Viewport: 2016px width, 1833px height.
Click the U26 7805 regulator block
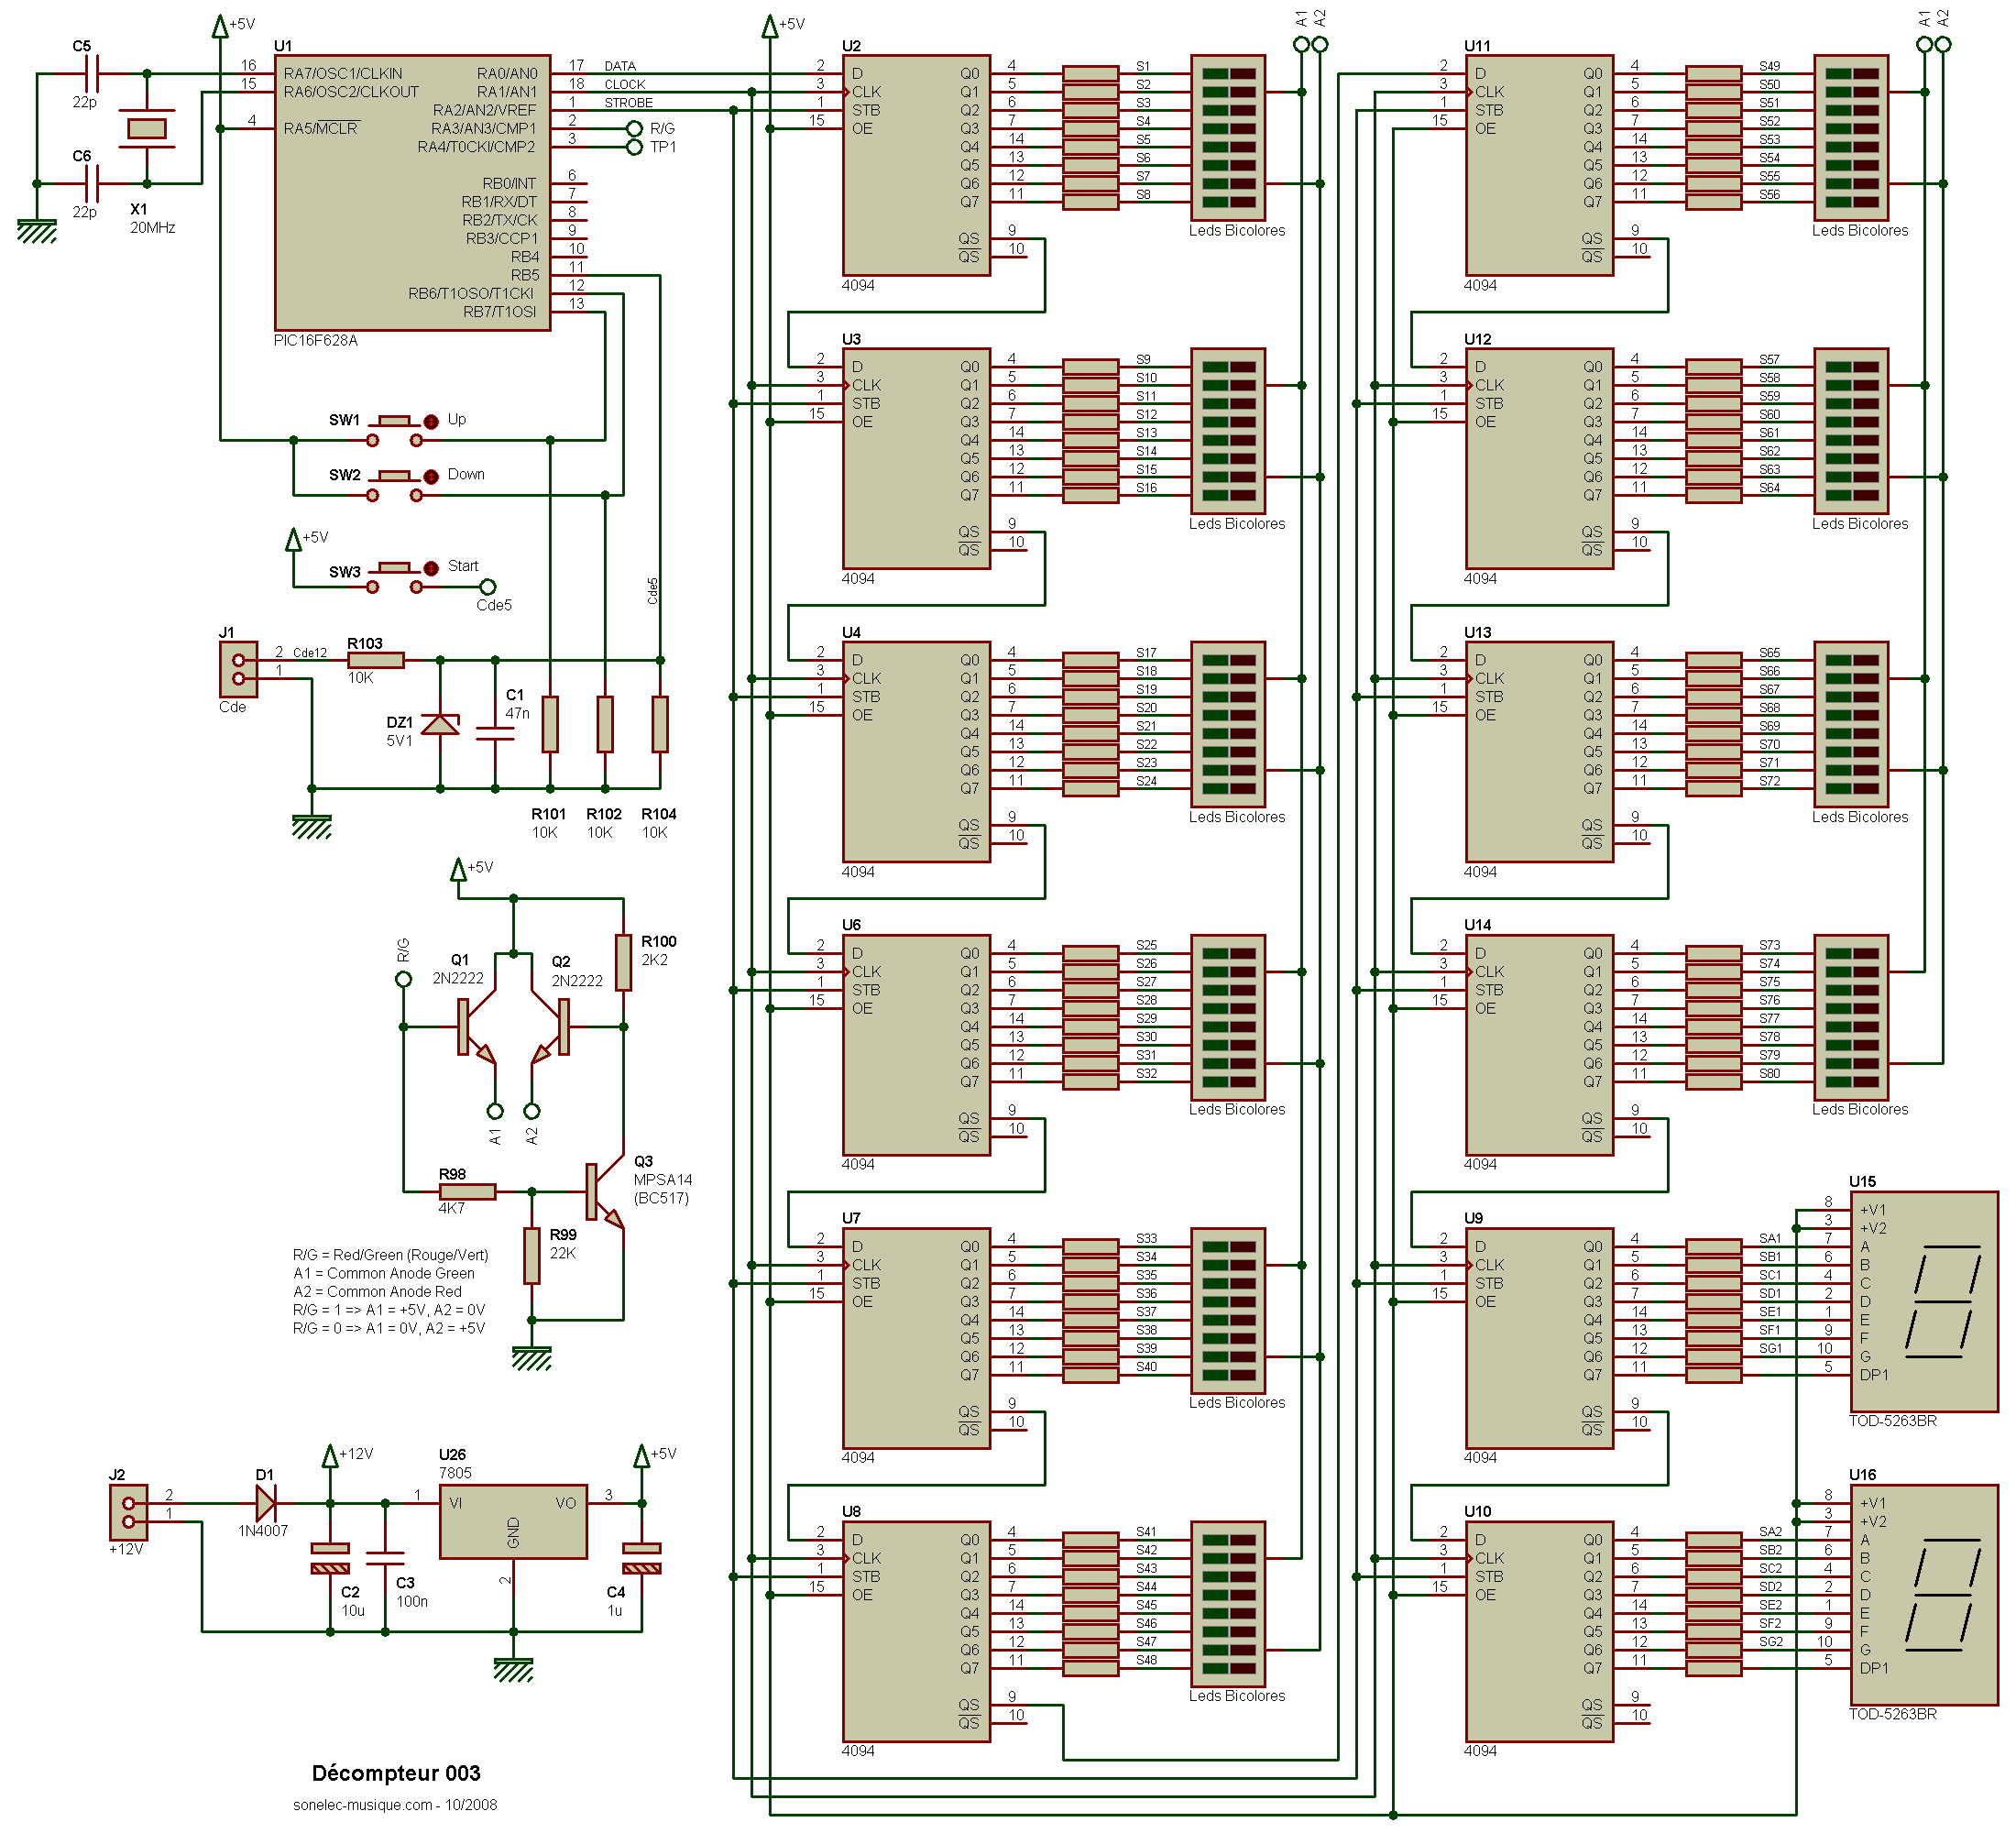pos(513,1521)
